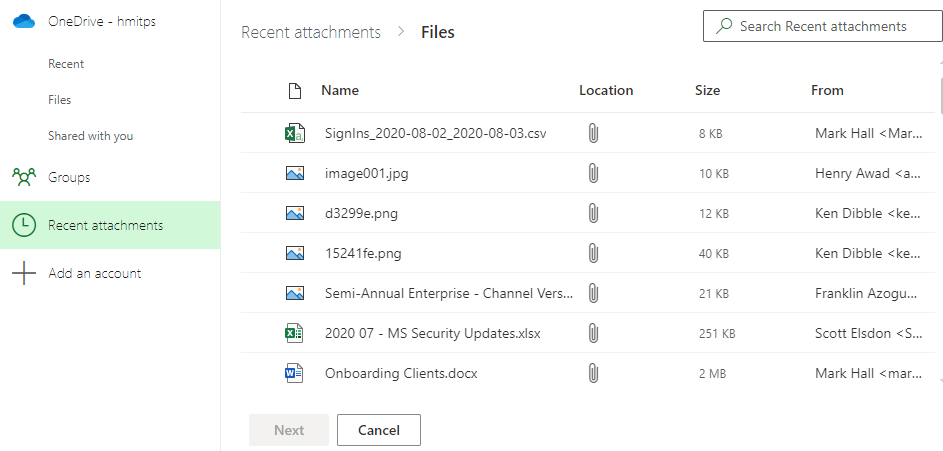Click the Word icon for Onboarding Clients.docx
This screenshot has width=943, height=451.
[294, 373]
